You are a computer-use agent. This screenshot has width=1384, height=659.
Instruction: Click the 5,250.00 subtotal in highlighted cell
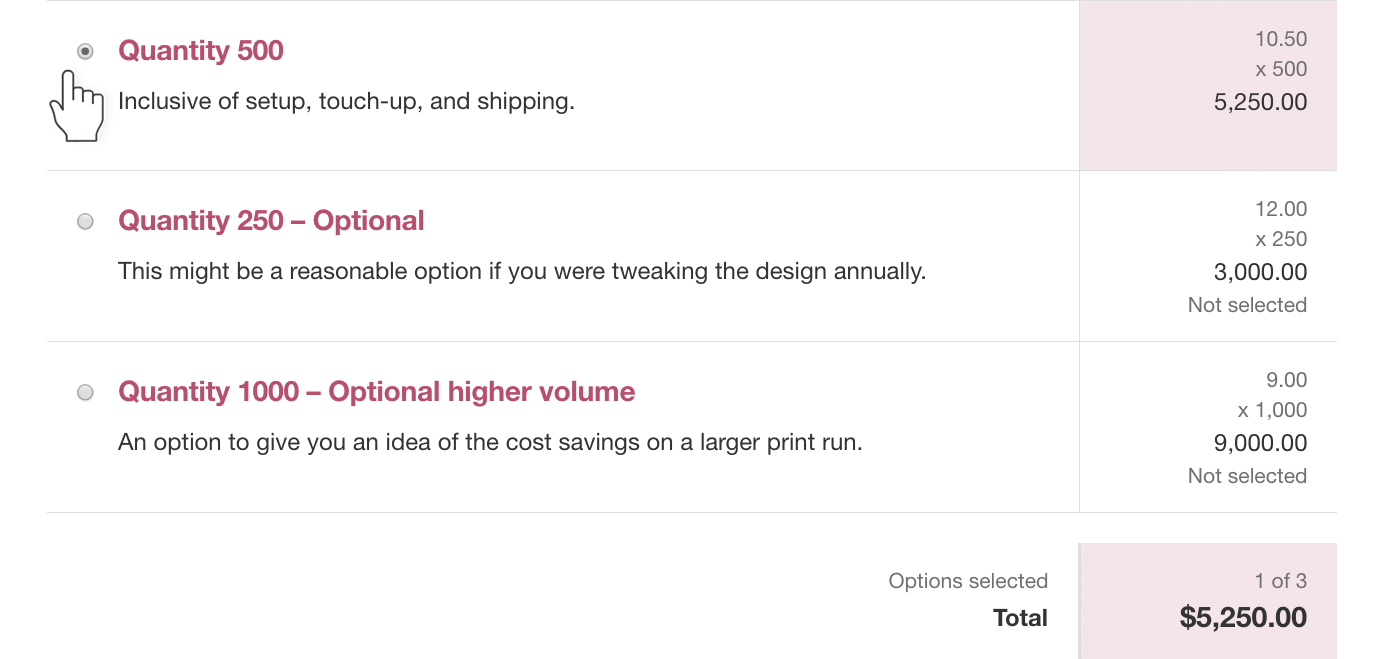(1260, 102)
